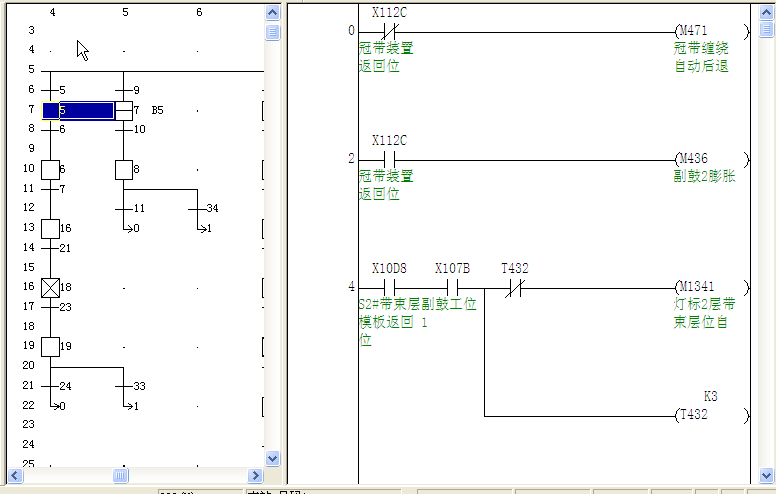Select SFC step block 8
This screenshot has width=776, height=494.
[x=124, y=168]
